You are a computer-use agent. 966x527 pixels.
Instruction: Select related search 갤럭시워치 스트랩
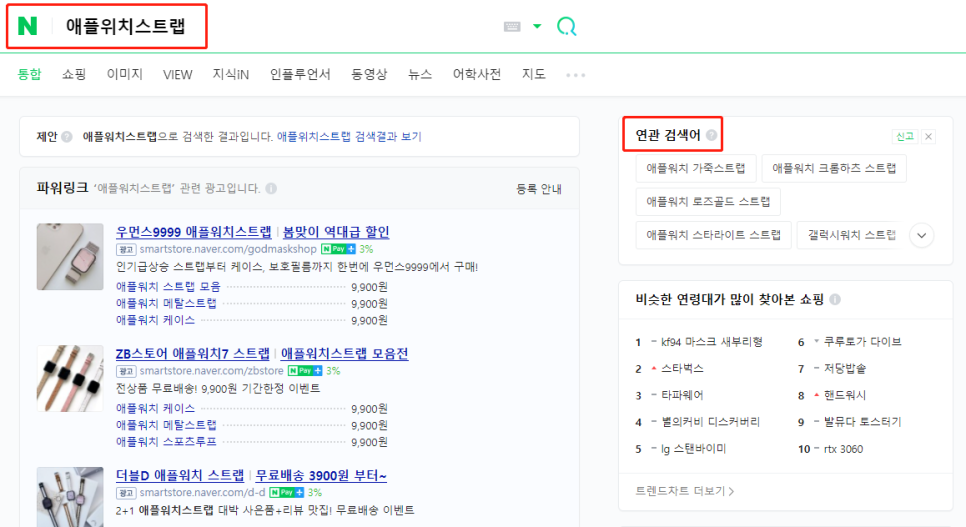pyautogui.click(x=851, y=235)
